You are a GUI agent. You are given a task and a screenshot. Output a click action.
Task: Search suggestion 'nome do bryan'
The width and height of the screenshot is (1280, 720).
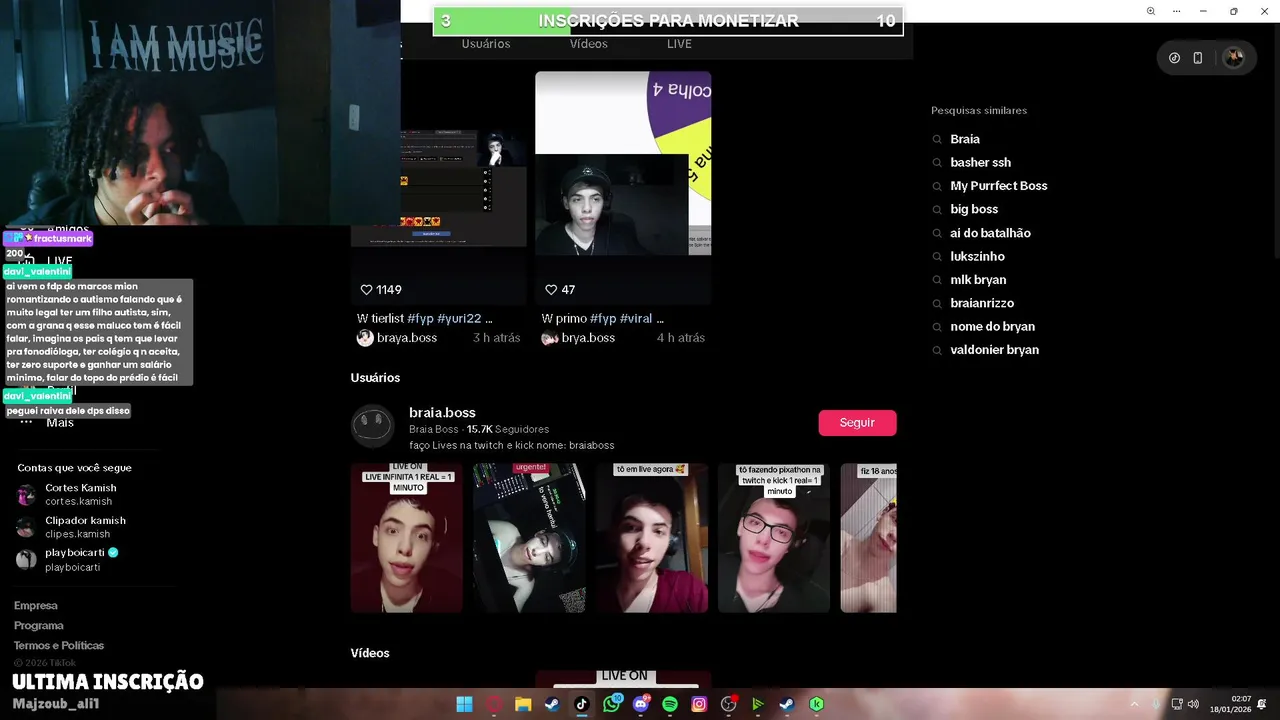992,327
